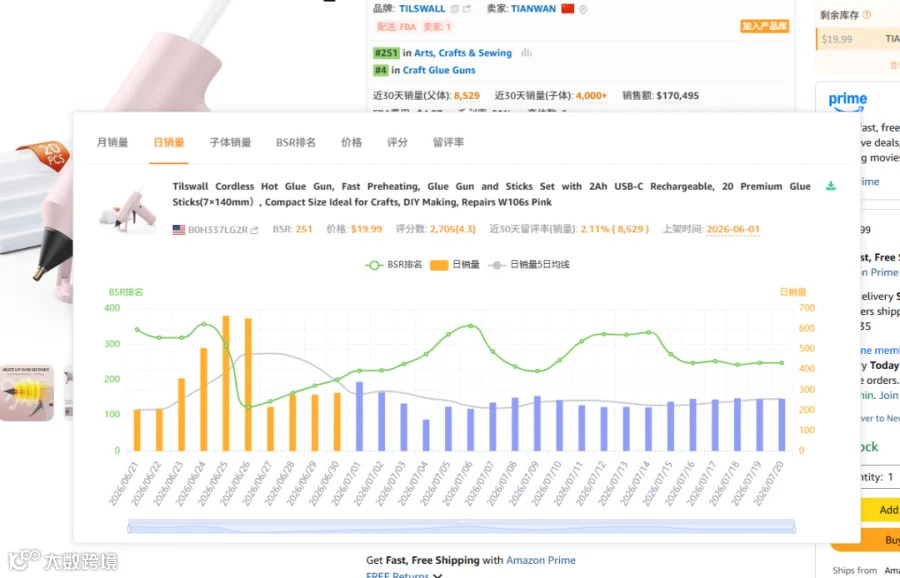Click the left handle of the chart range slider

pos(129,528)
